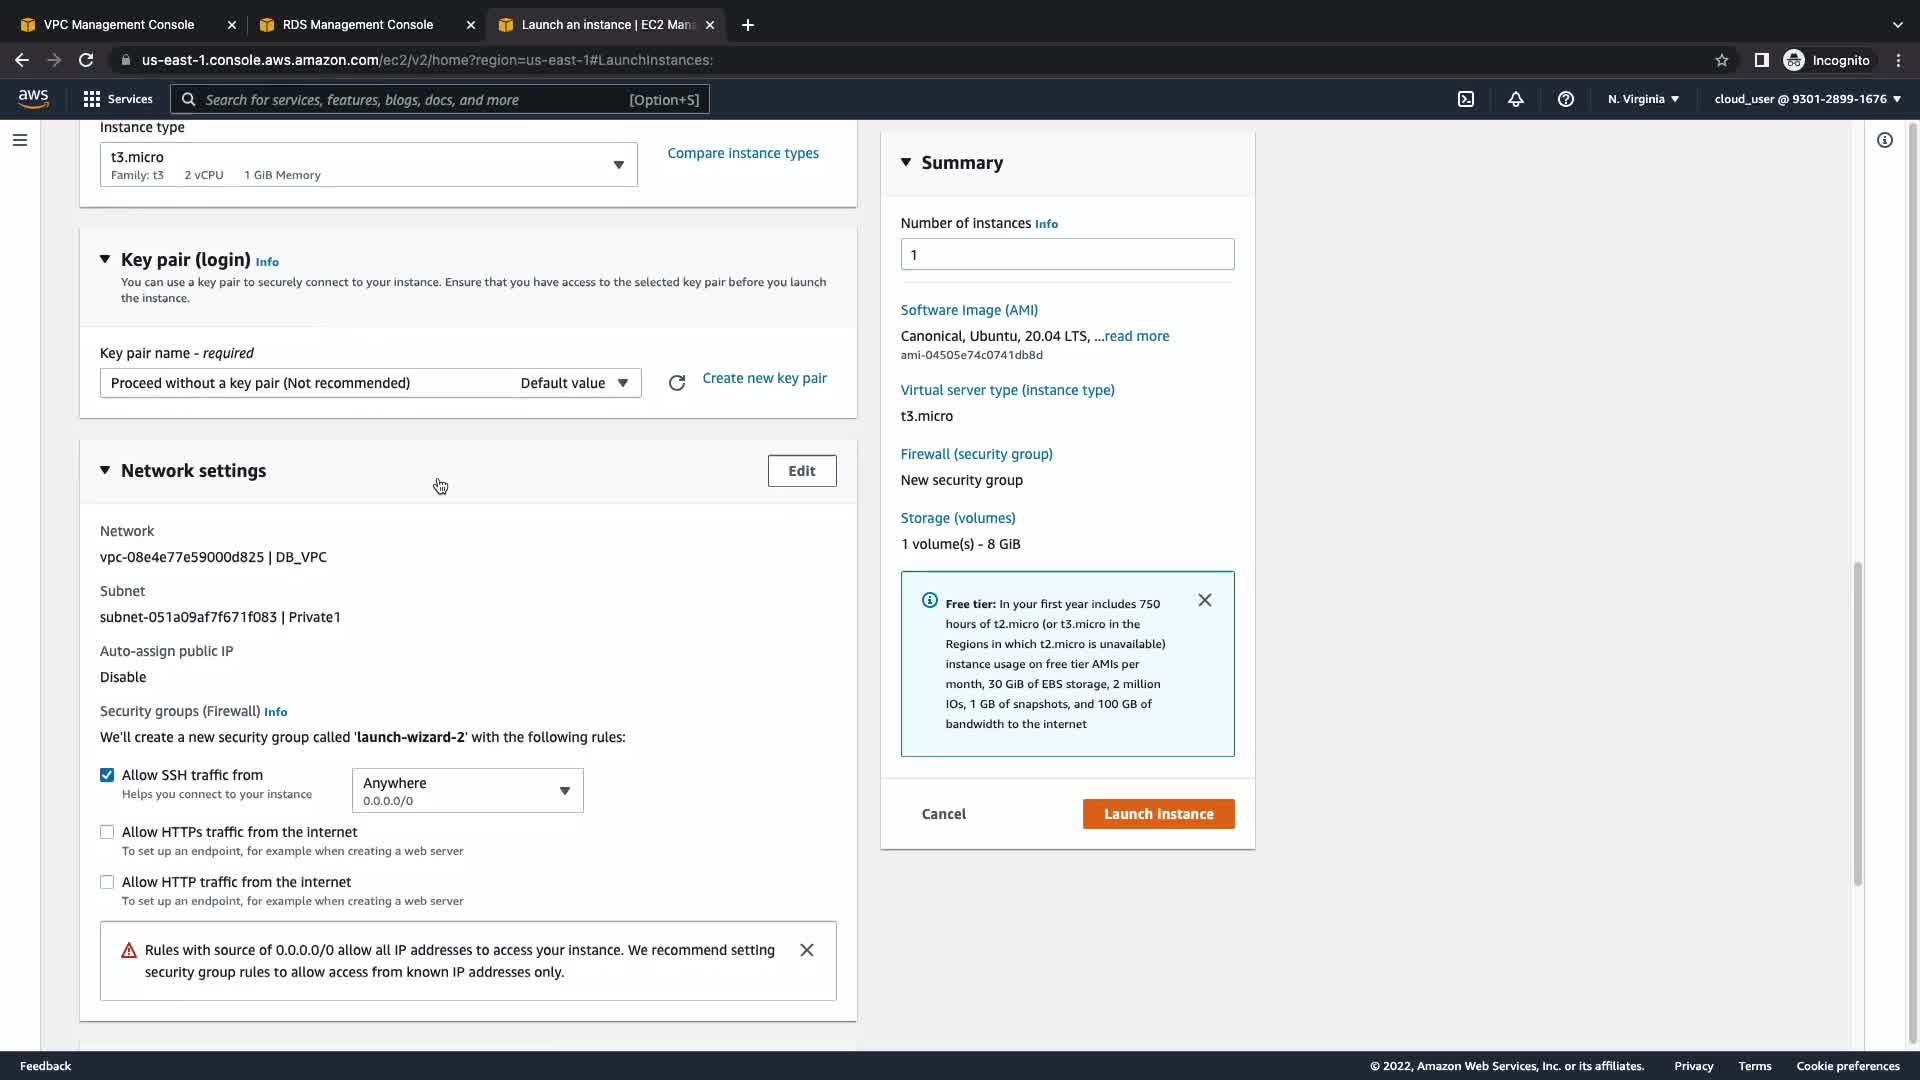
Task: Click the Create new key pair link
Action: click(x=764, y=378)
